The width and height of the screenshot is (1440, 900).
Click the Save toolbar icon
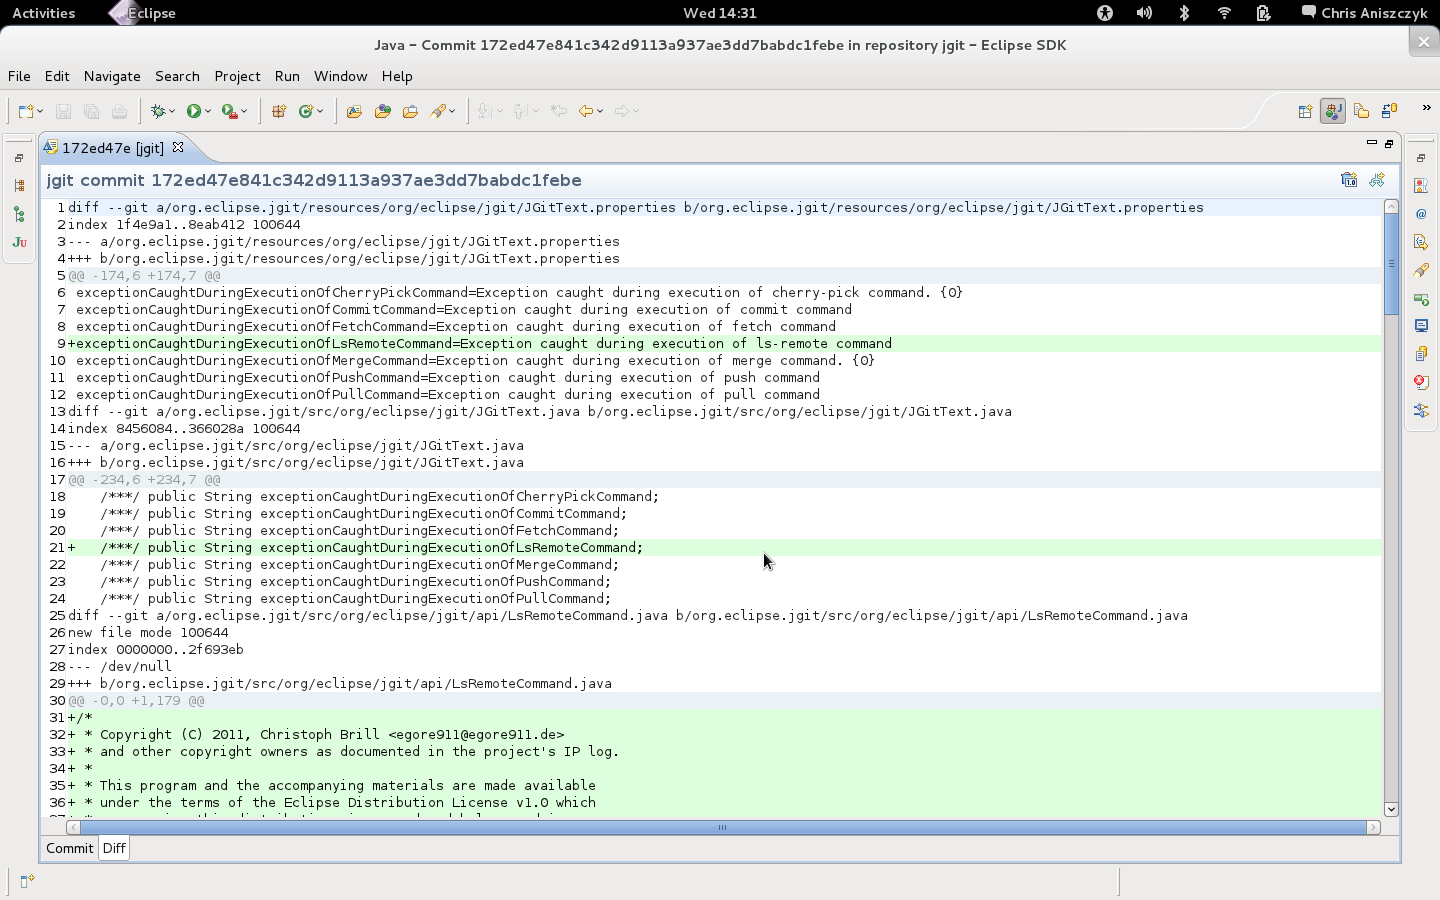click(63, 111)
